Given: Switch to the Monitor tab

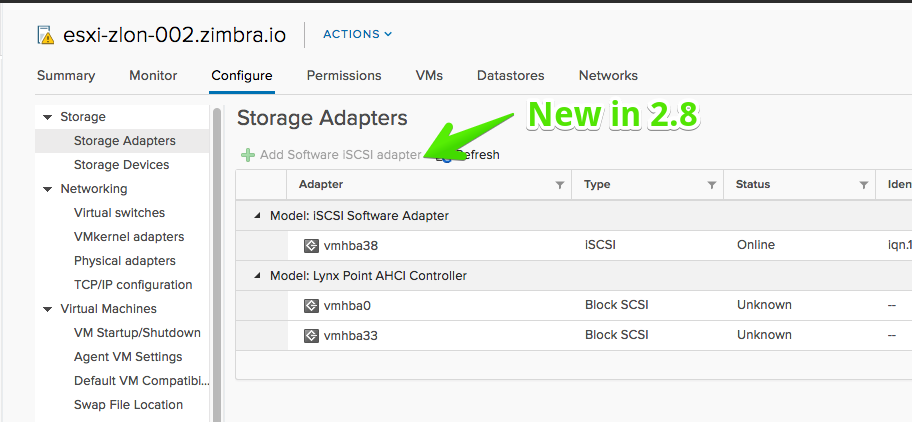Looking at the screenshot, I should [153, 76].
